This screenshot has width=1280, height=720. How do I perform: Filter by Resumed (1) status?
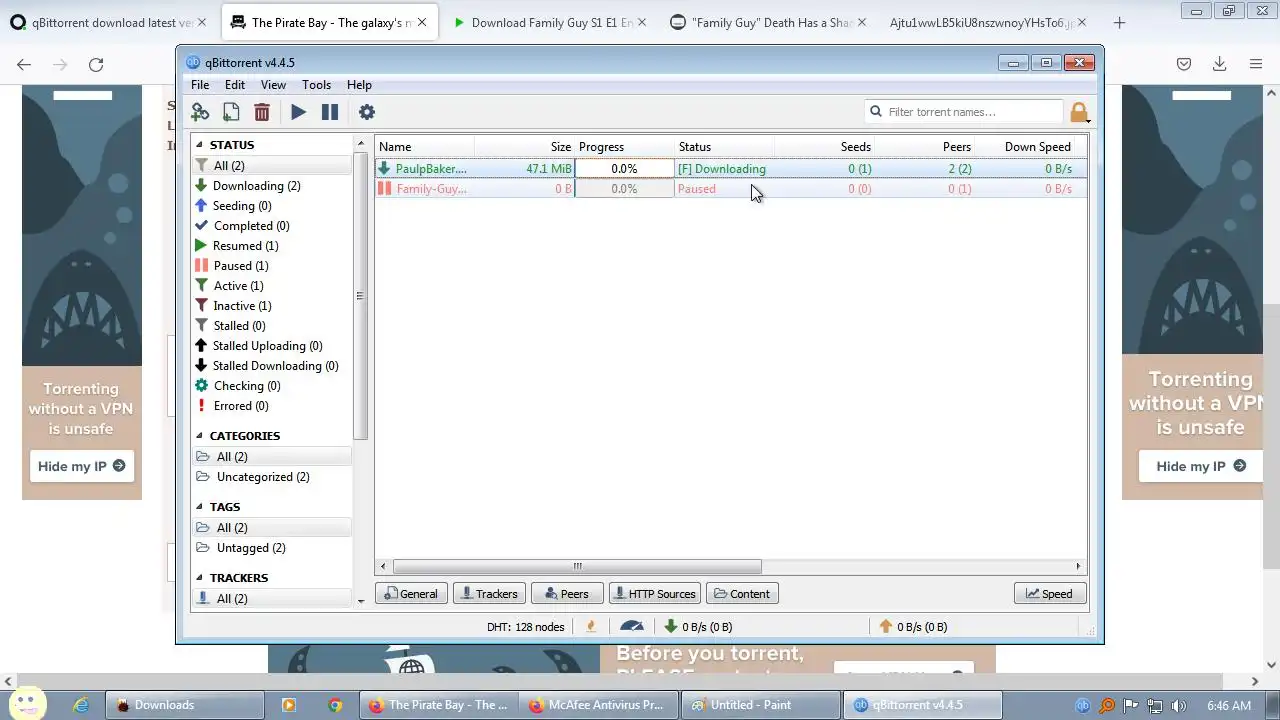pyautogui.click(x=245, y=245)
